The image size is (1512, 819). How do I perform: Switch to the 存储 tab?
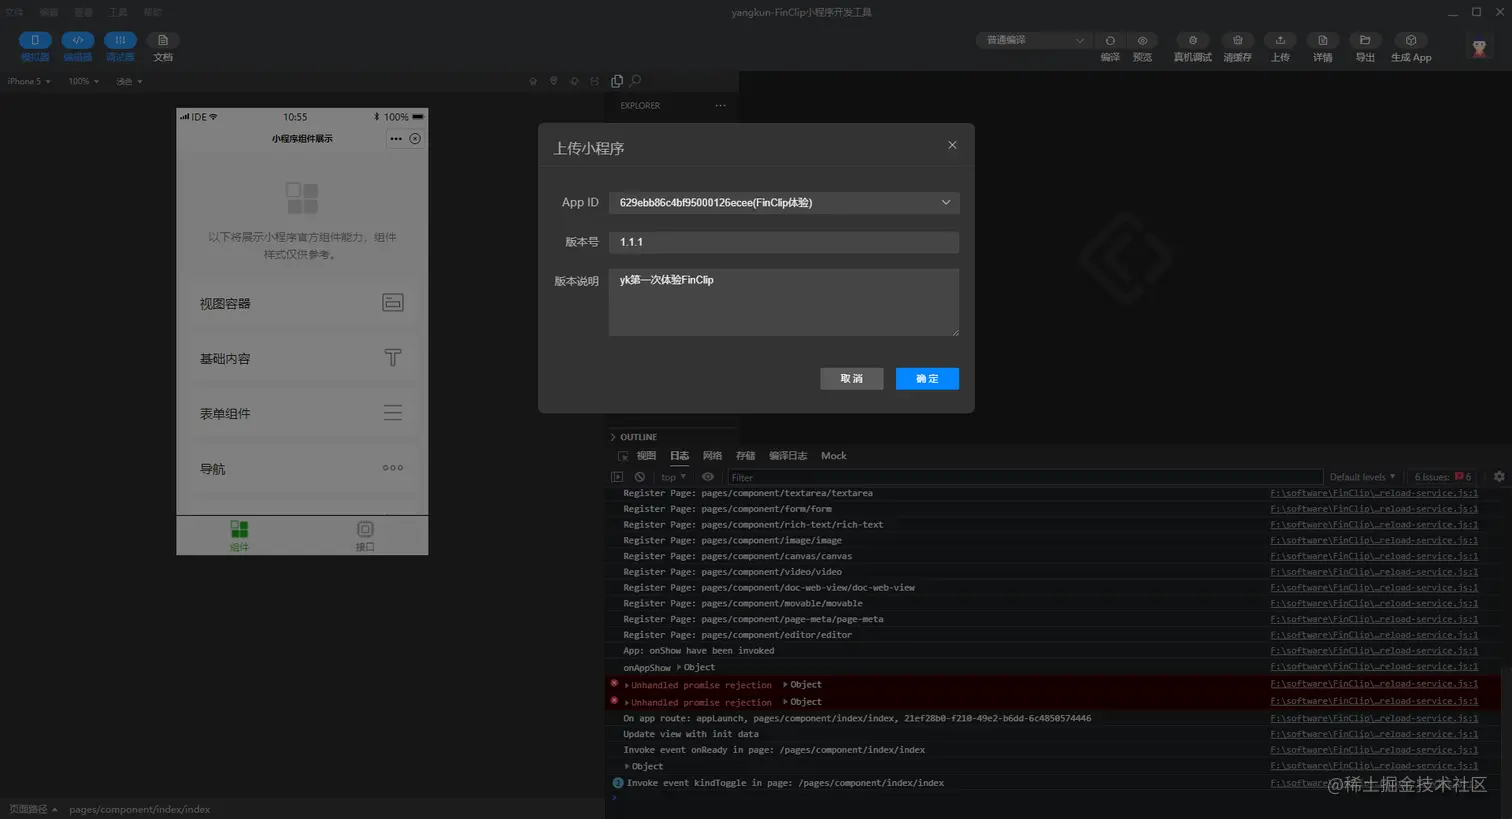(746, 456)
